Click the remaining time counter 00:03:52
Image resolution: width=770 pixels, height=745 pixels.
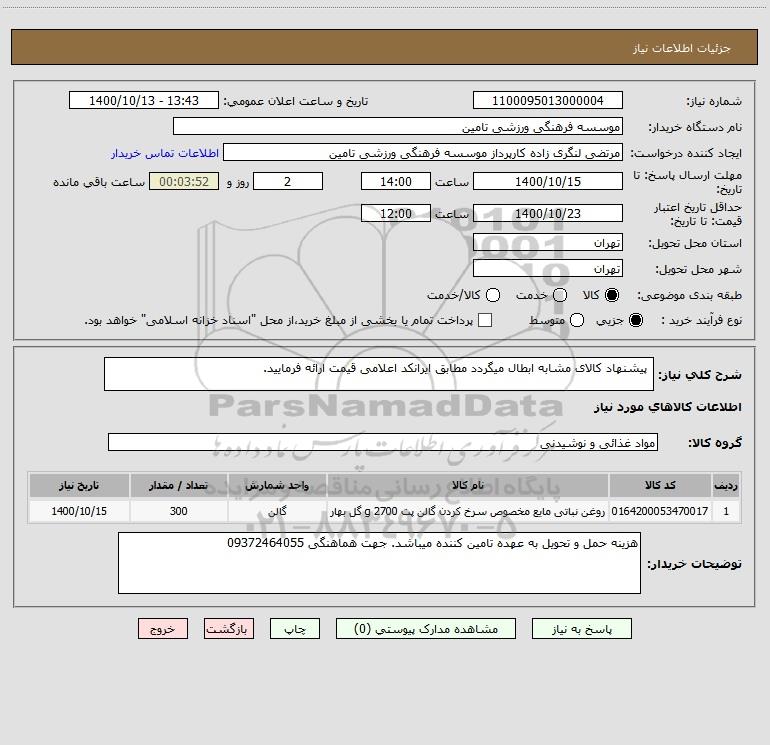click(x=184, y=181)
